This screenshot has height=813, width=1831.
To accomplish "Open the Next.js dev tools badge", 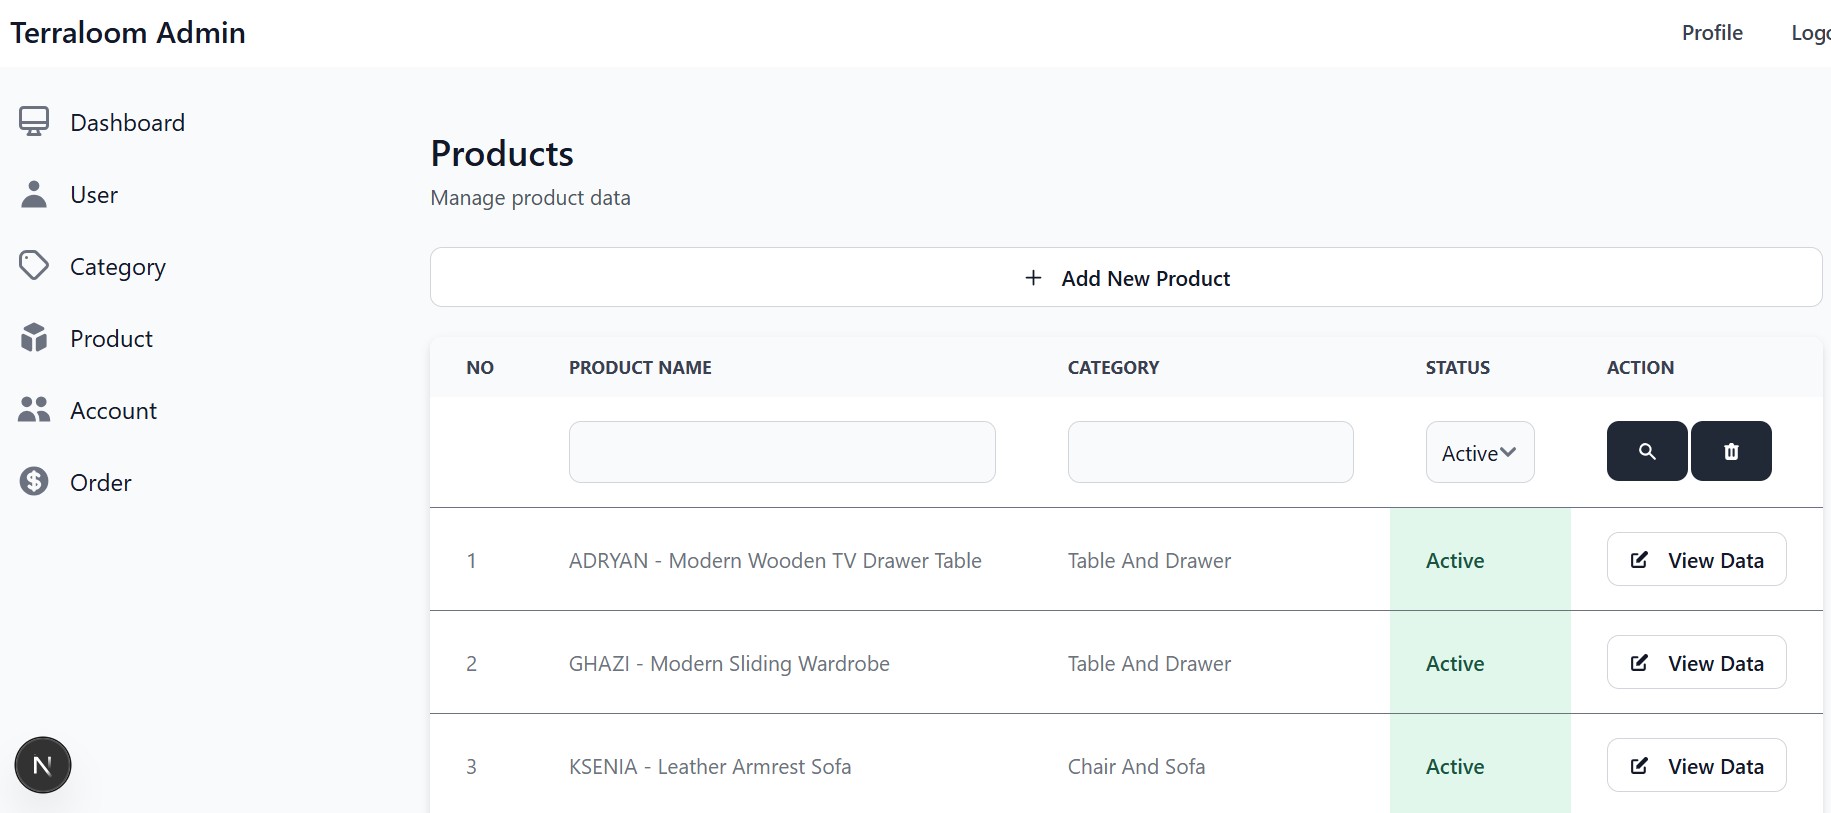I will [43, 765].
